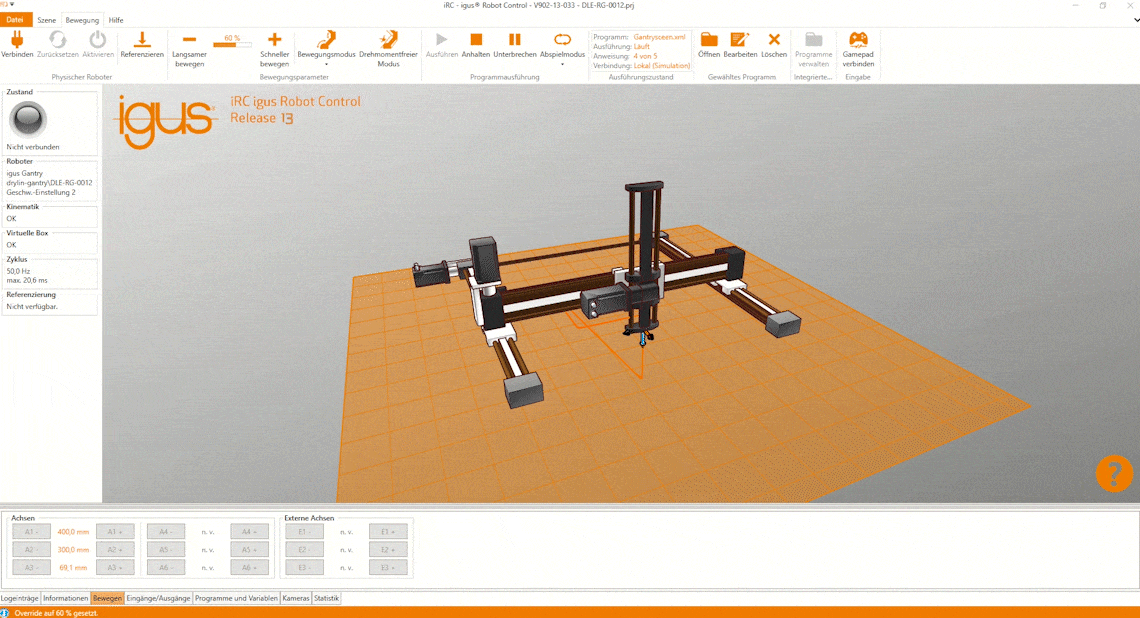Click the Zurücksetzen reset icon
The height and width of the screenshot is (618, 1140).
coord(57,42)
